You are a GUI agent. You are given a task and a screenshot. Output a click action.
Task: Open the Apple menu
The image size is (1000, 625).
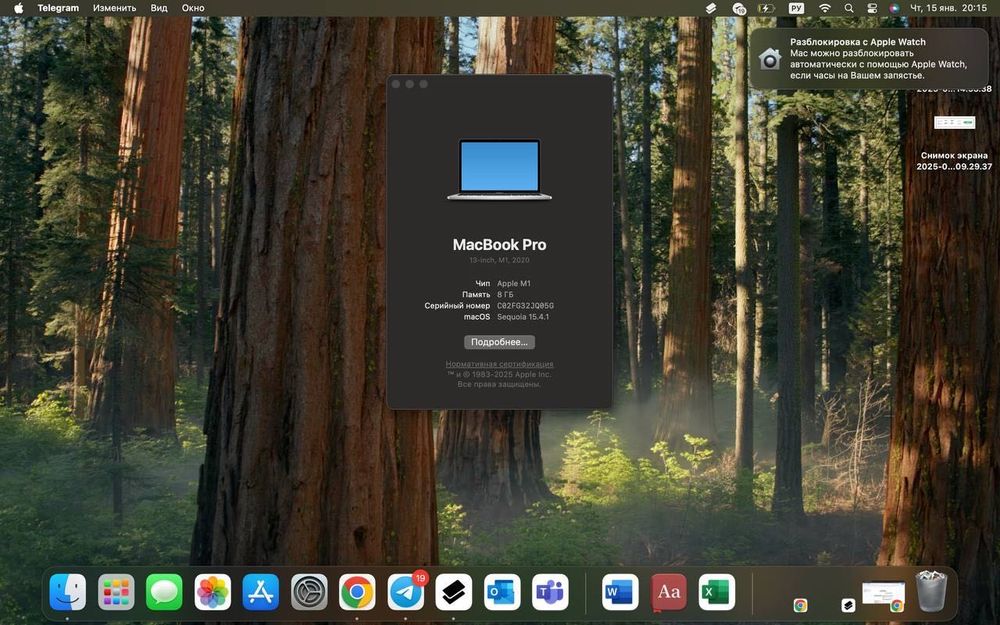[x=18, y=8]
